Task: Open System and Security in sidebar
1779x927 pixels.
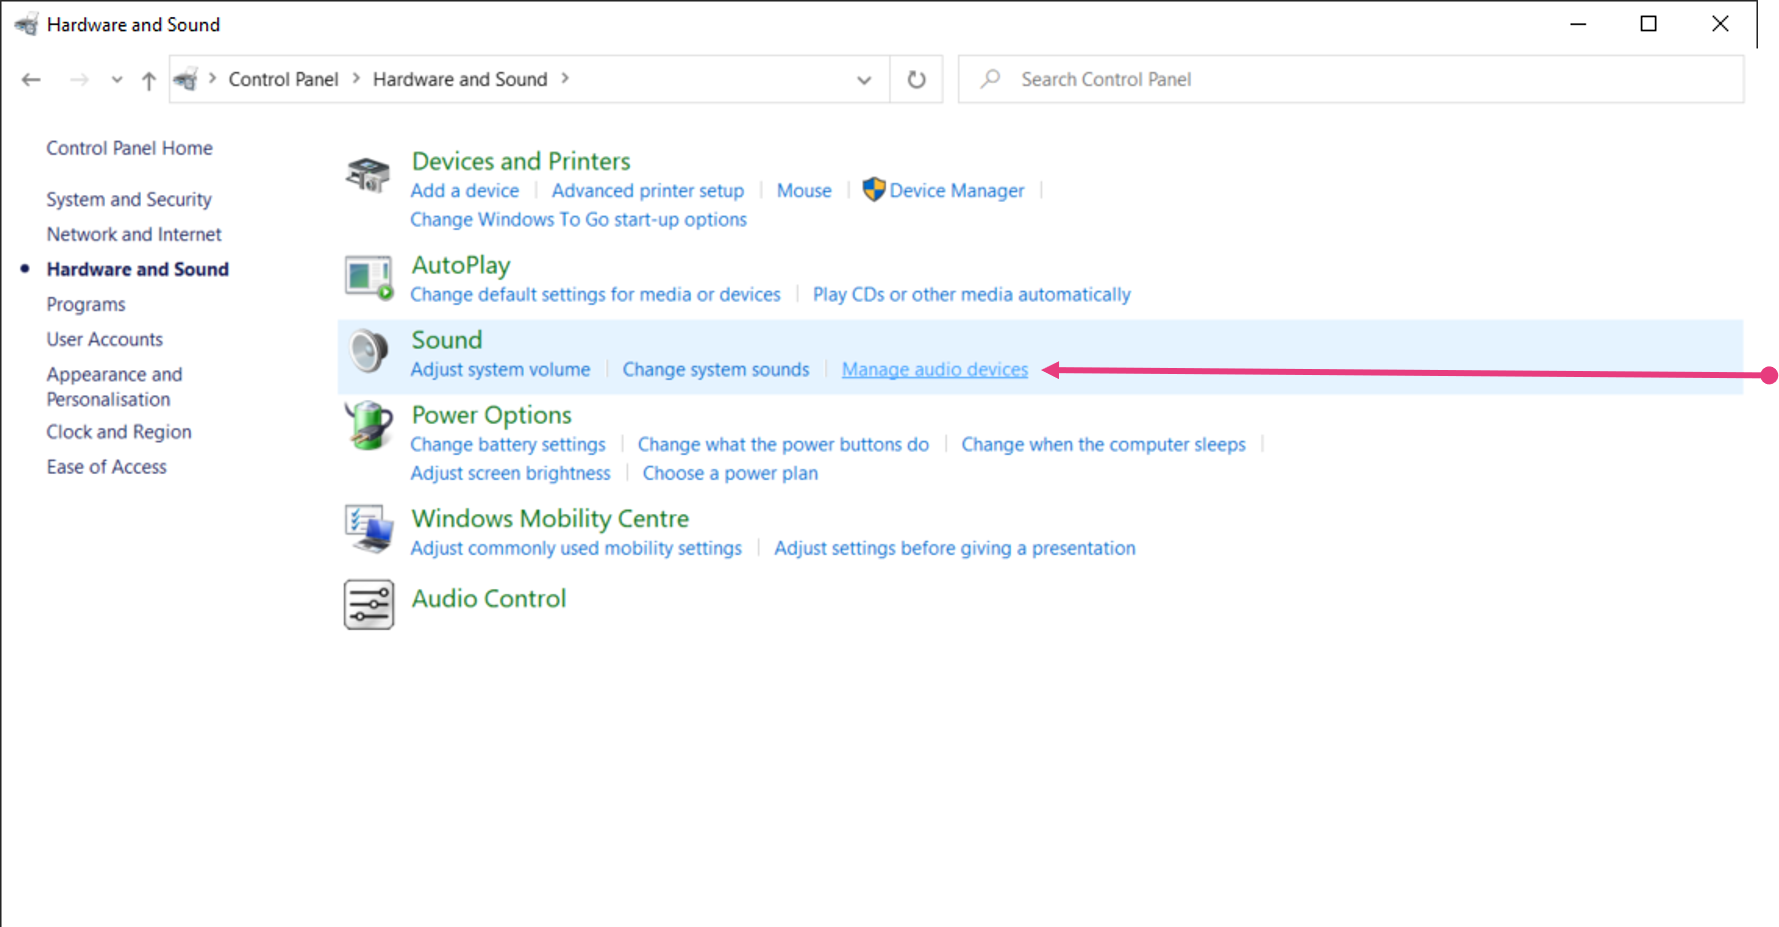Action: (129, 199)
